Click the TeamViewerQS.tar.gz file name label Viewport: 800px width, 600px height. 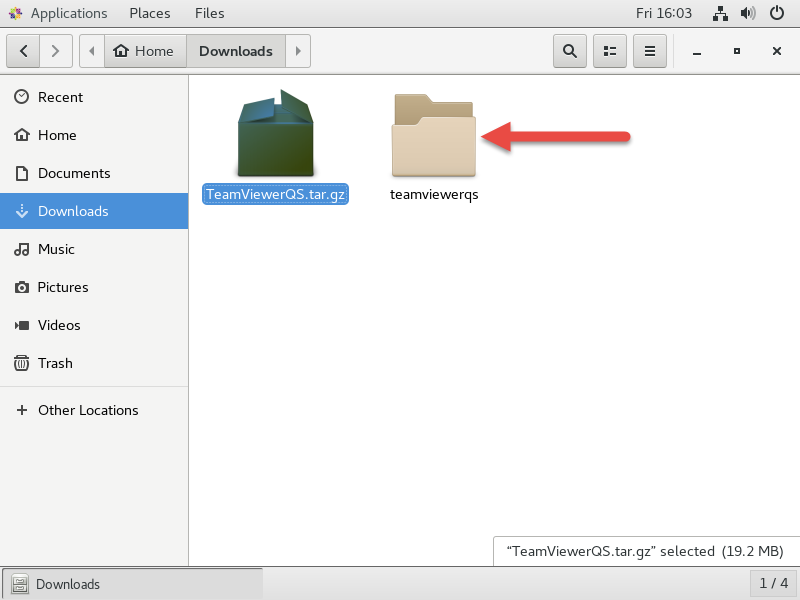276,194
